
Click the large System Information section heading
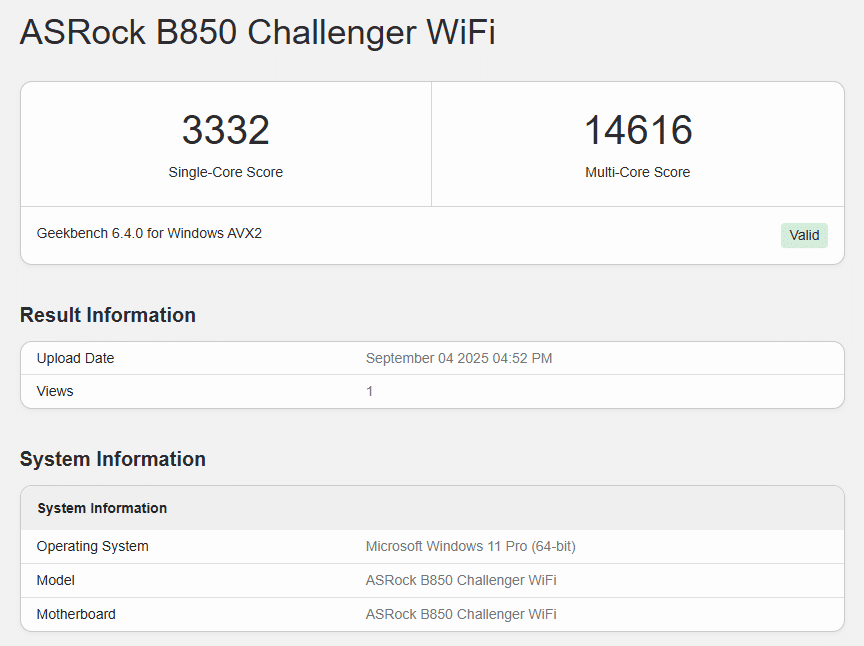coord(113,459)
